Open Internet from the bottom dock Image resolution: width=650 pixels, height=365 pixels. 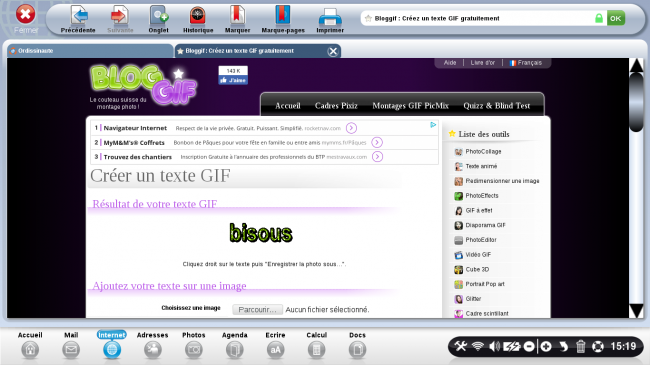click(112, 345)
